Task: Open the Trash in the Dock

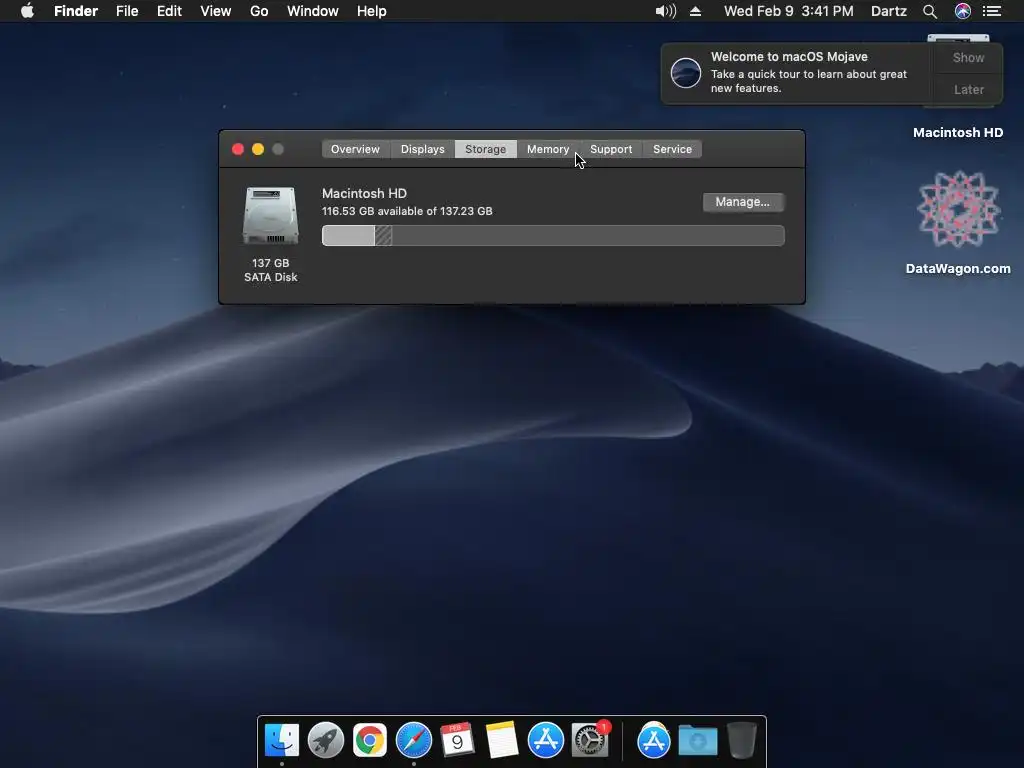Action: (x=741, y=741)
